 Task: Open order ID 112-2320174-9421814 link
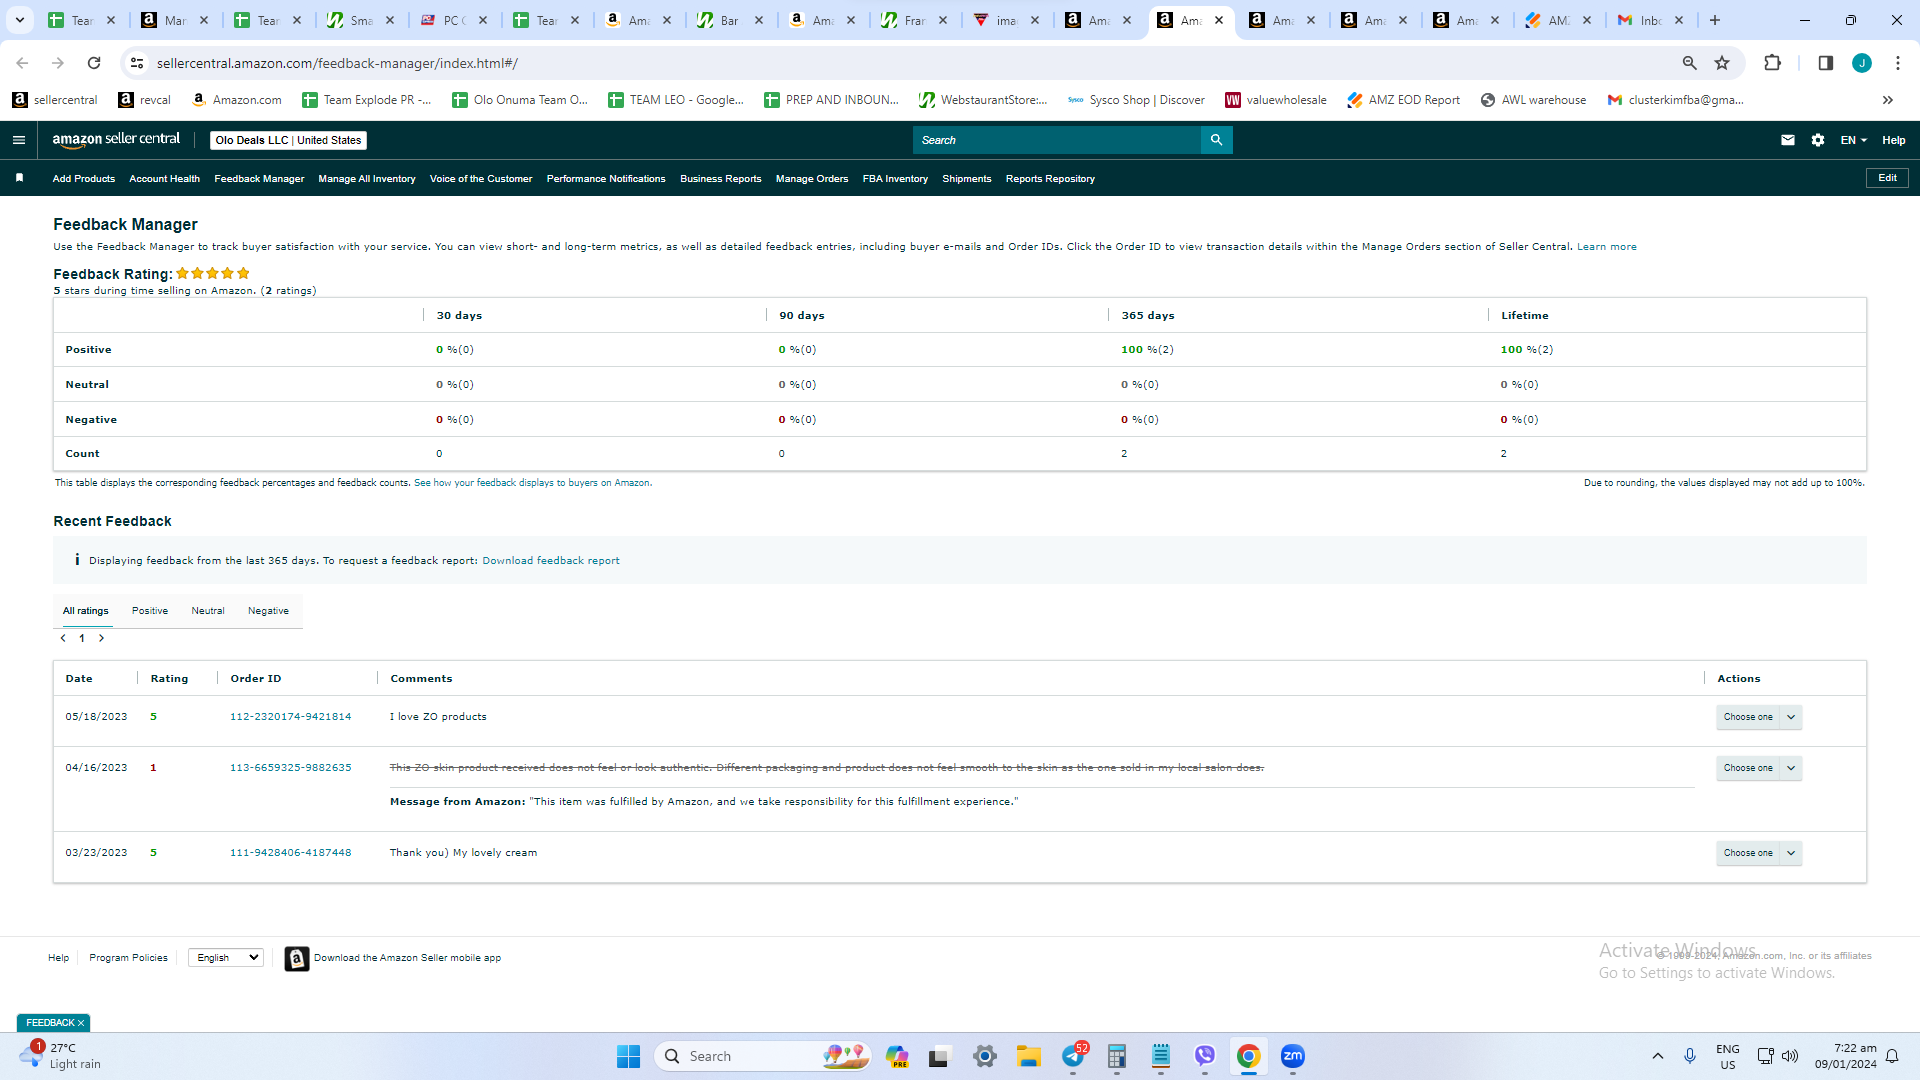[291, 717]
